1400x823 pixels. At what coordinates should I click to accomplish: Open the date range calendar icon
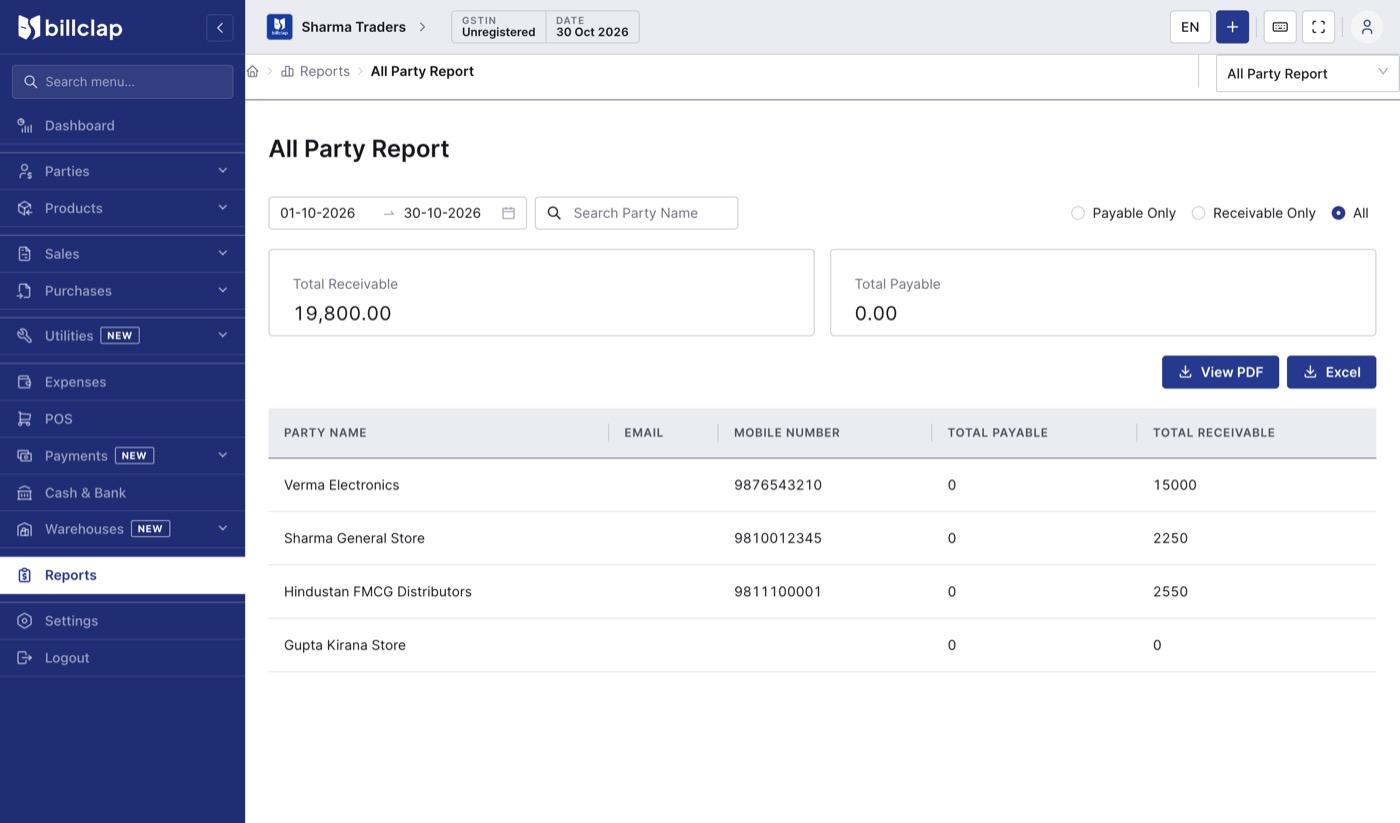pos(508,213)
